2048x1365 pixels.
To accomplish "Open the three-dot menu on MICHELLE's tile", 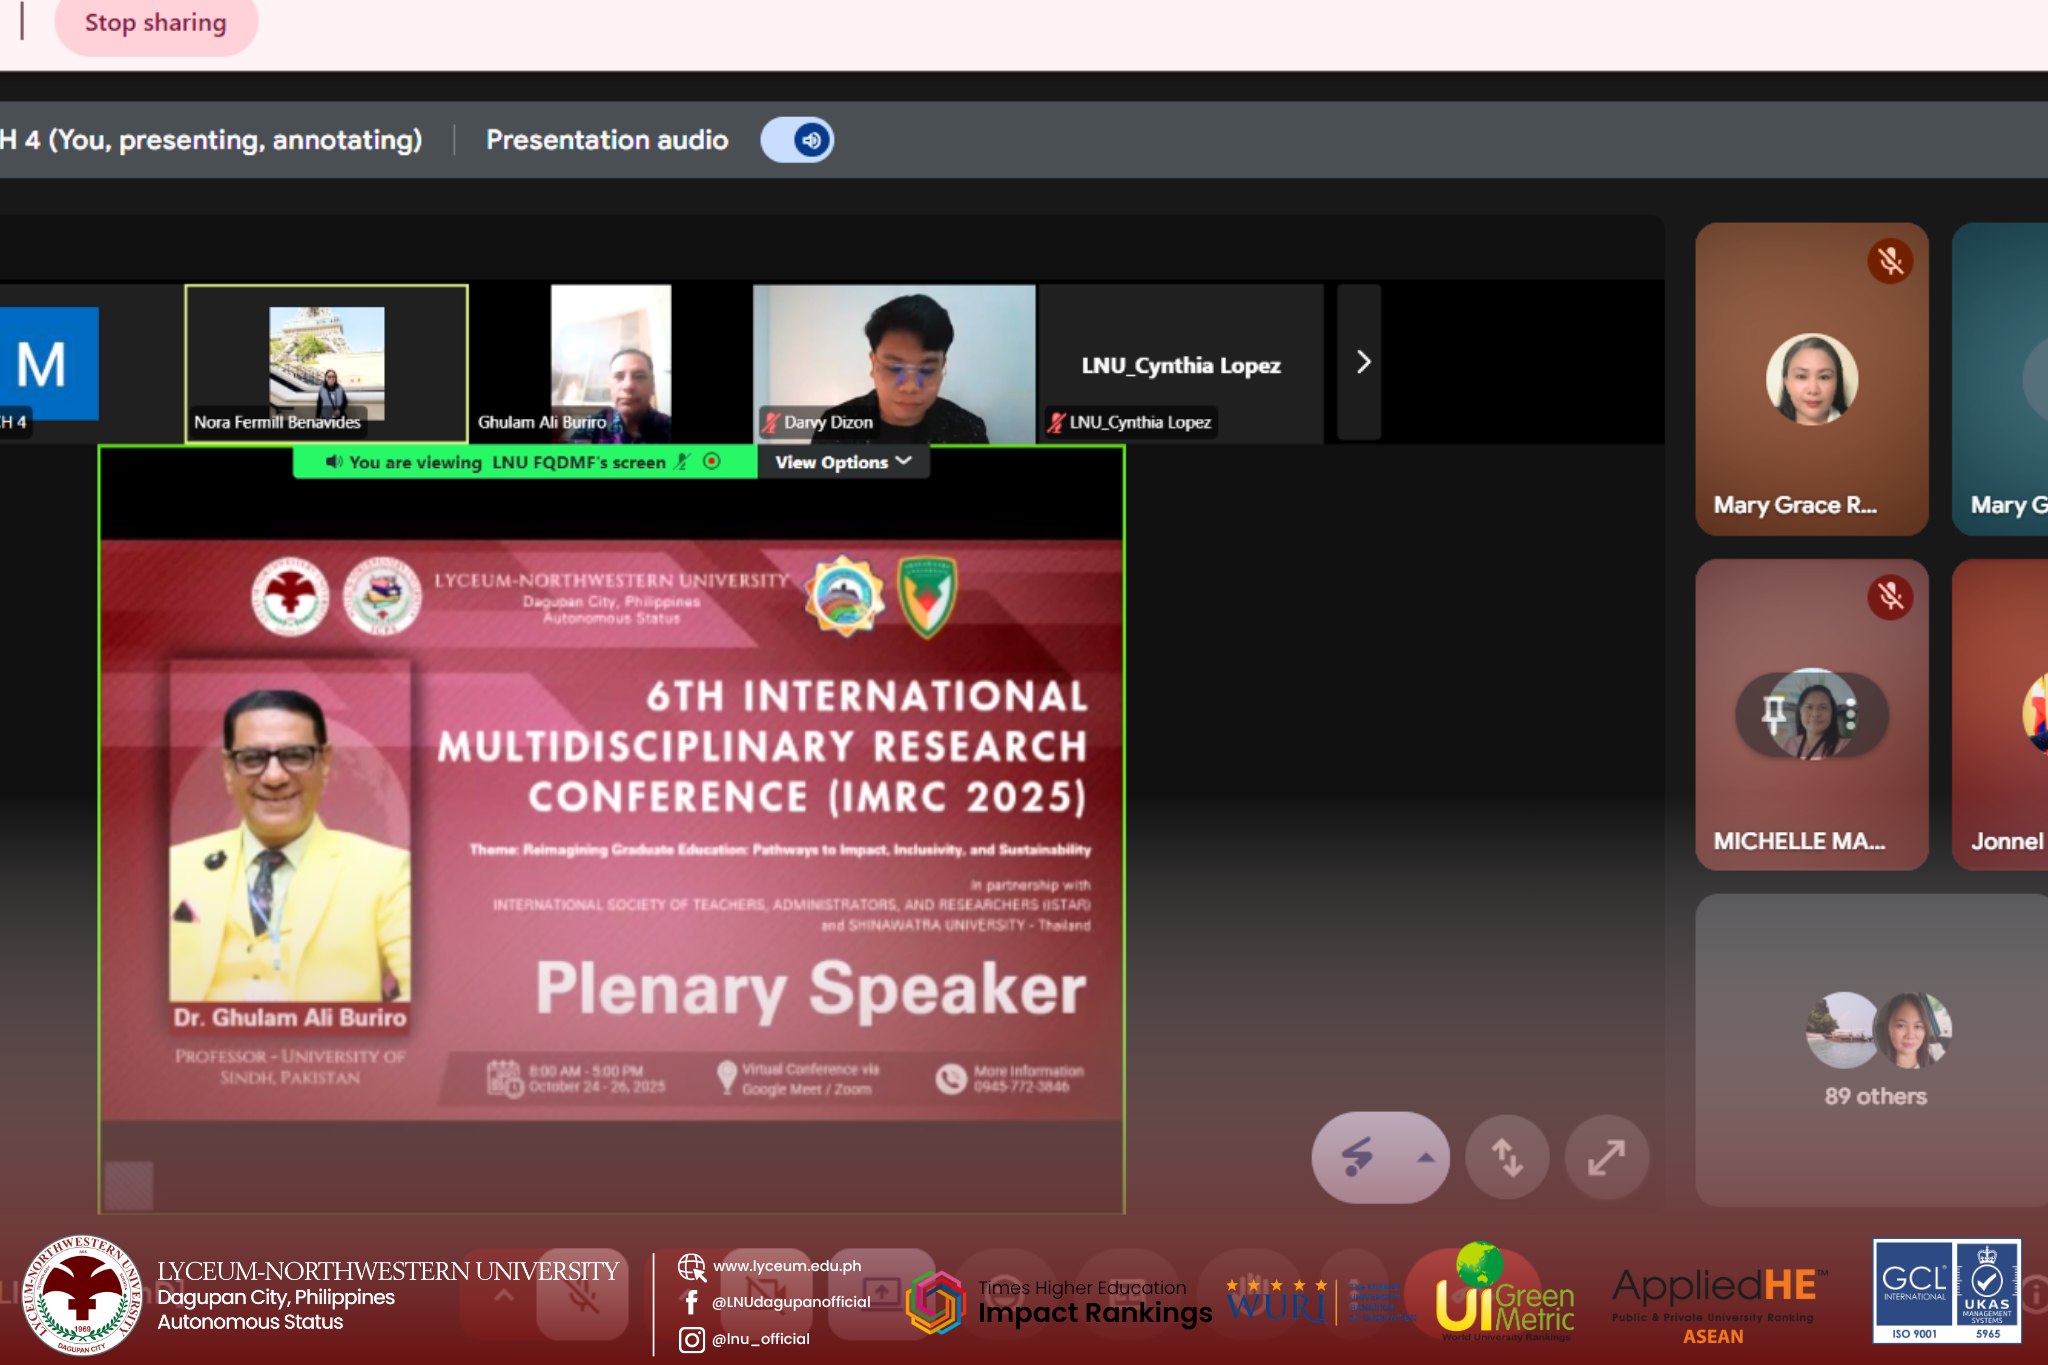I will tap(1851, 714).
